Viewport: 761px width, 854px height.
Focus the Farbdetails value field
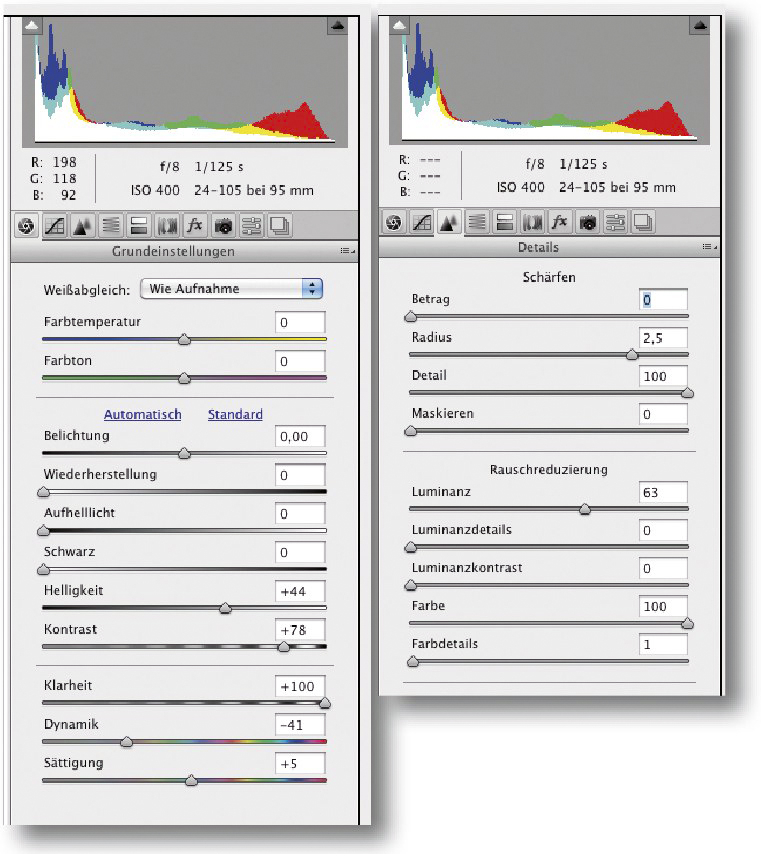coord(663,644)
